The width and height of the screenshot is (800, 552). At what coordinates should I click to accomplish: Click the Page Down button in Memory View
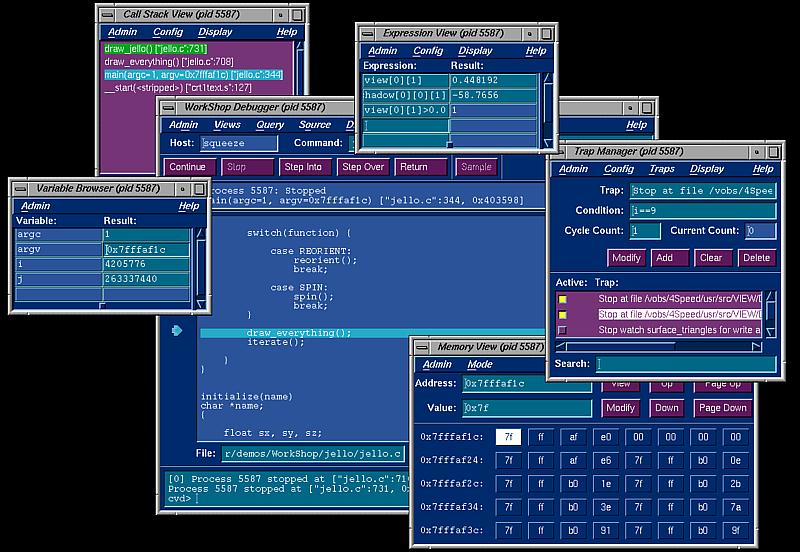click(x=722, y=408)
